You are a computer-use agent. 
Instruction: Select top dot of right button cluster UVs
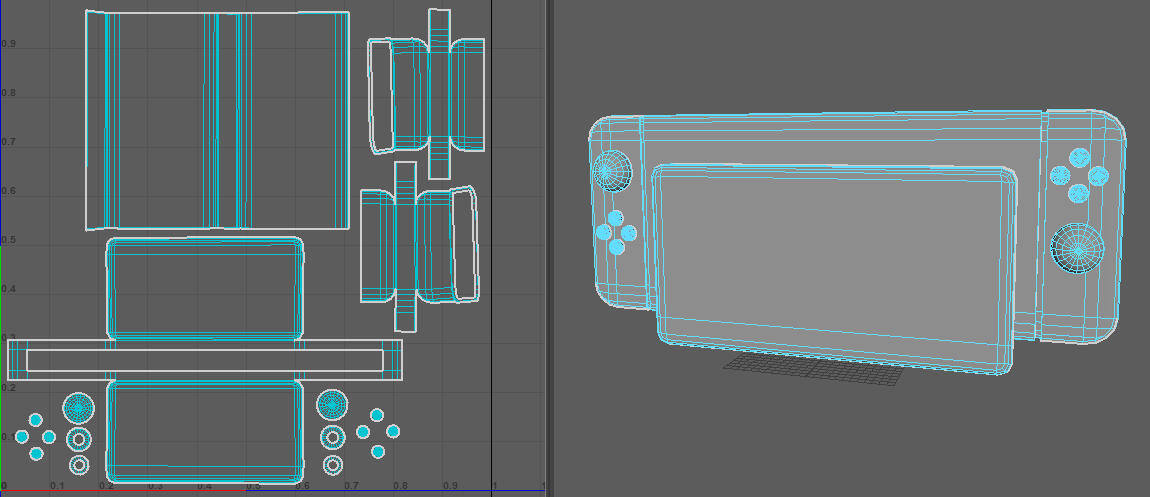click(378, 415)
